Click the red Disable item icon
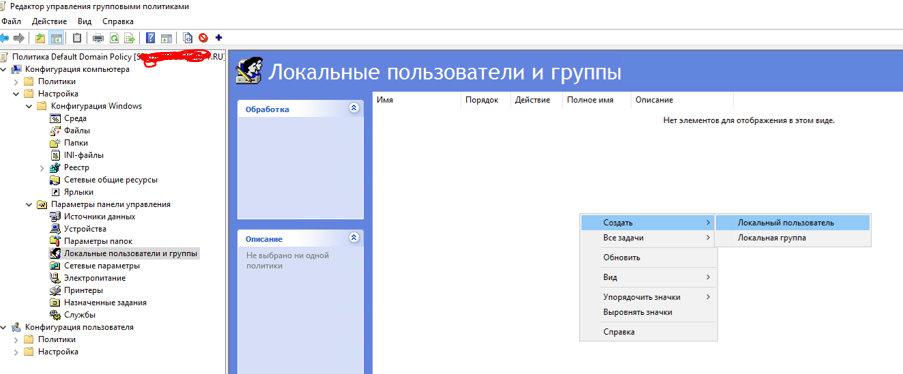 [x=203, y=38]
